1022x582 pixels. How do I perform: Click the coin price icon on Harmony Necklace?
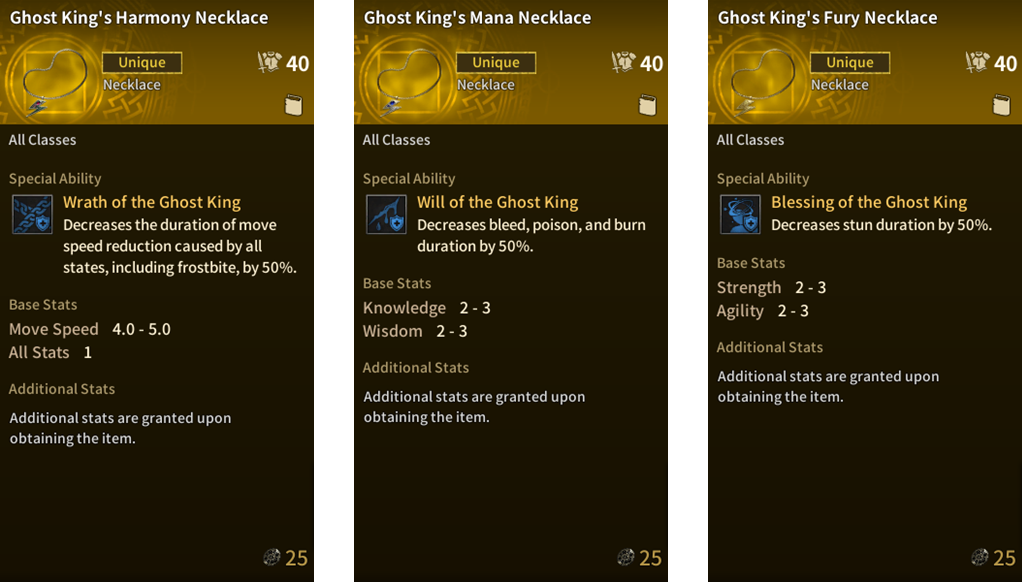272,558
